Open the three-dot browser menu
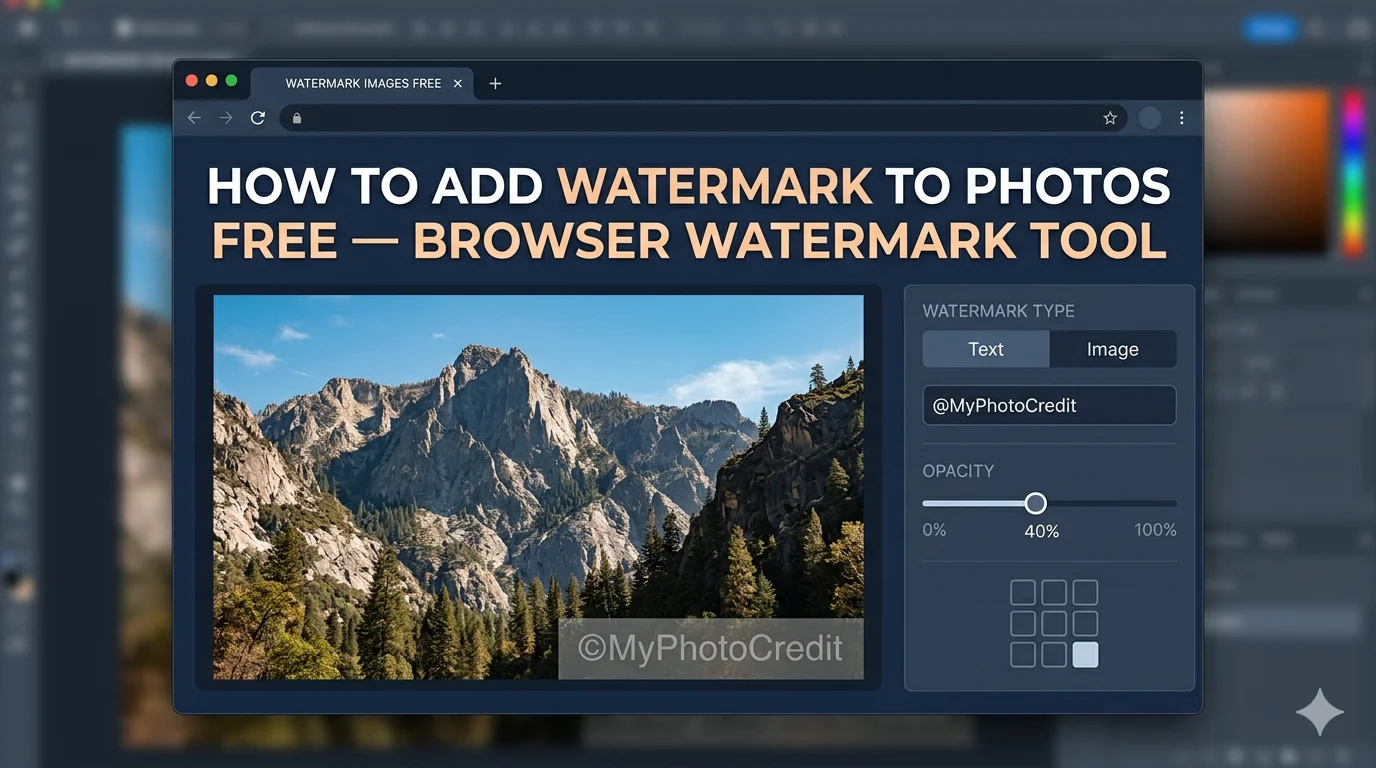 [x=1182, y=118]
